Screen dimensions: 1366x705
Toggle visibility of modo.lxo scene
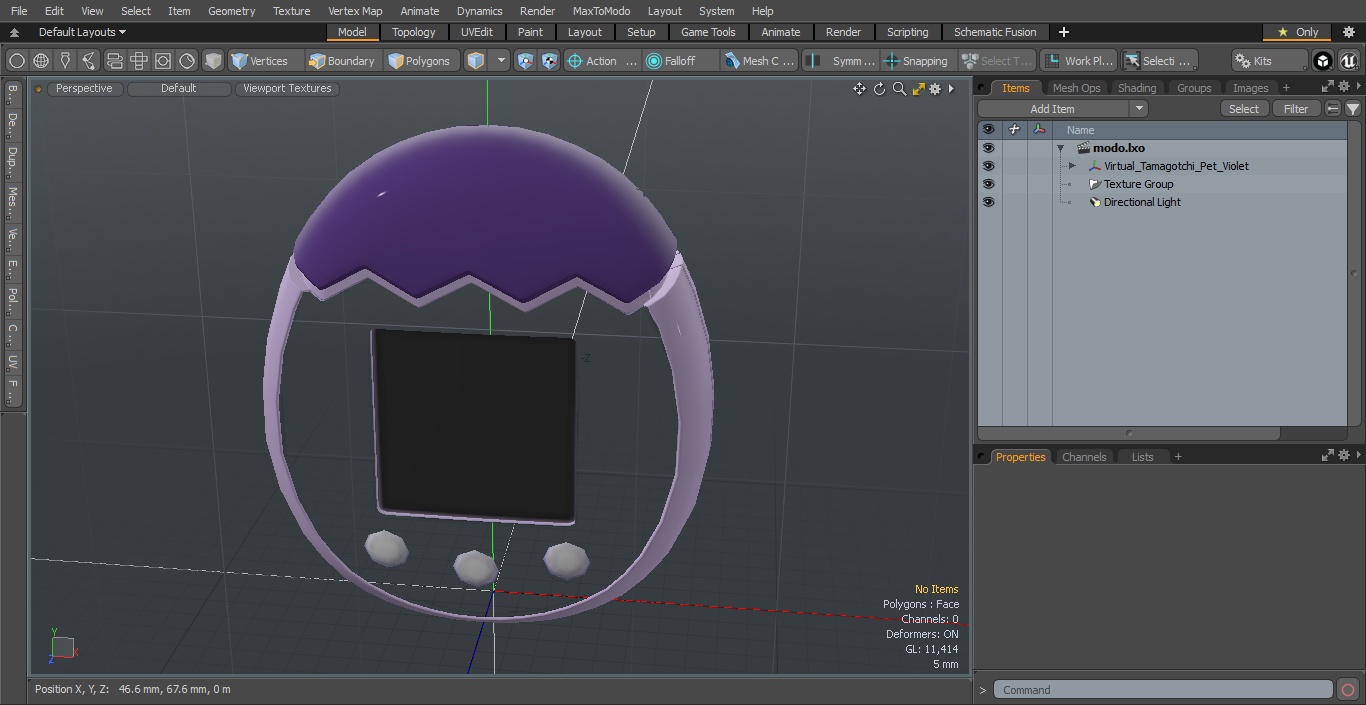(x=988, y=148)
